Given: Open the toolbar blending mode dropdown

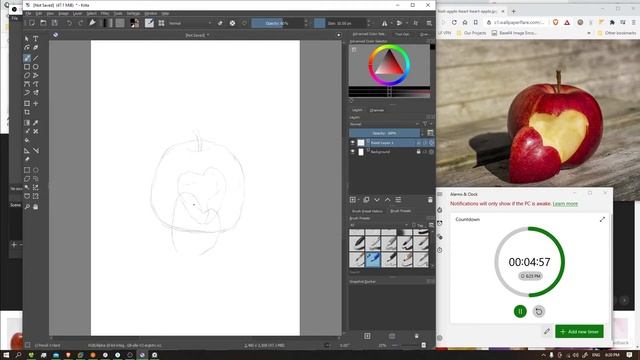Looking at the screenshot, I should [190, 23].
